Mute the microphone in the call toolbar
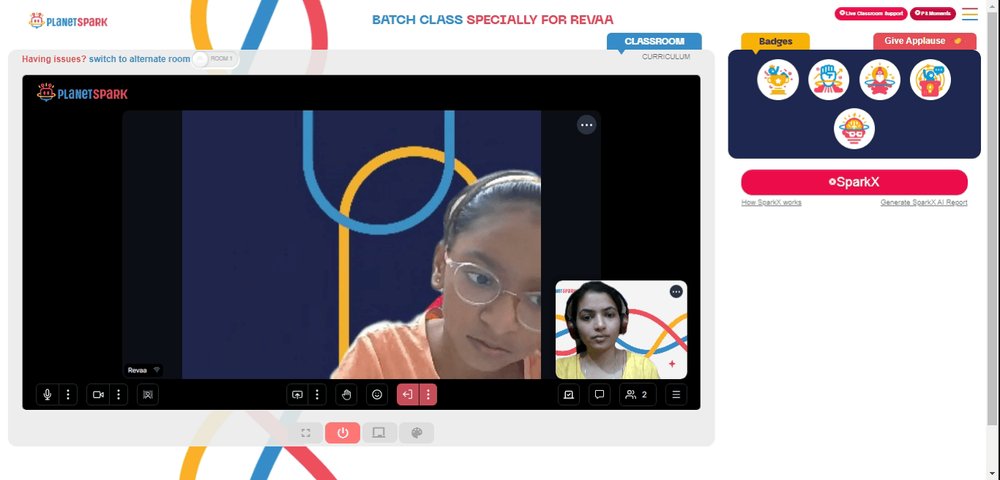The image size is (1000, 480). (x=47, y=395)
